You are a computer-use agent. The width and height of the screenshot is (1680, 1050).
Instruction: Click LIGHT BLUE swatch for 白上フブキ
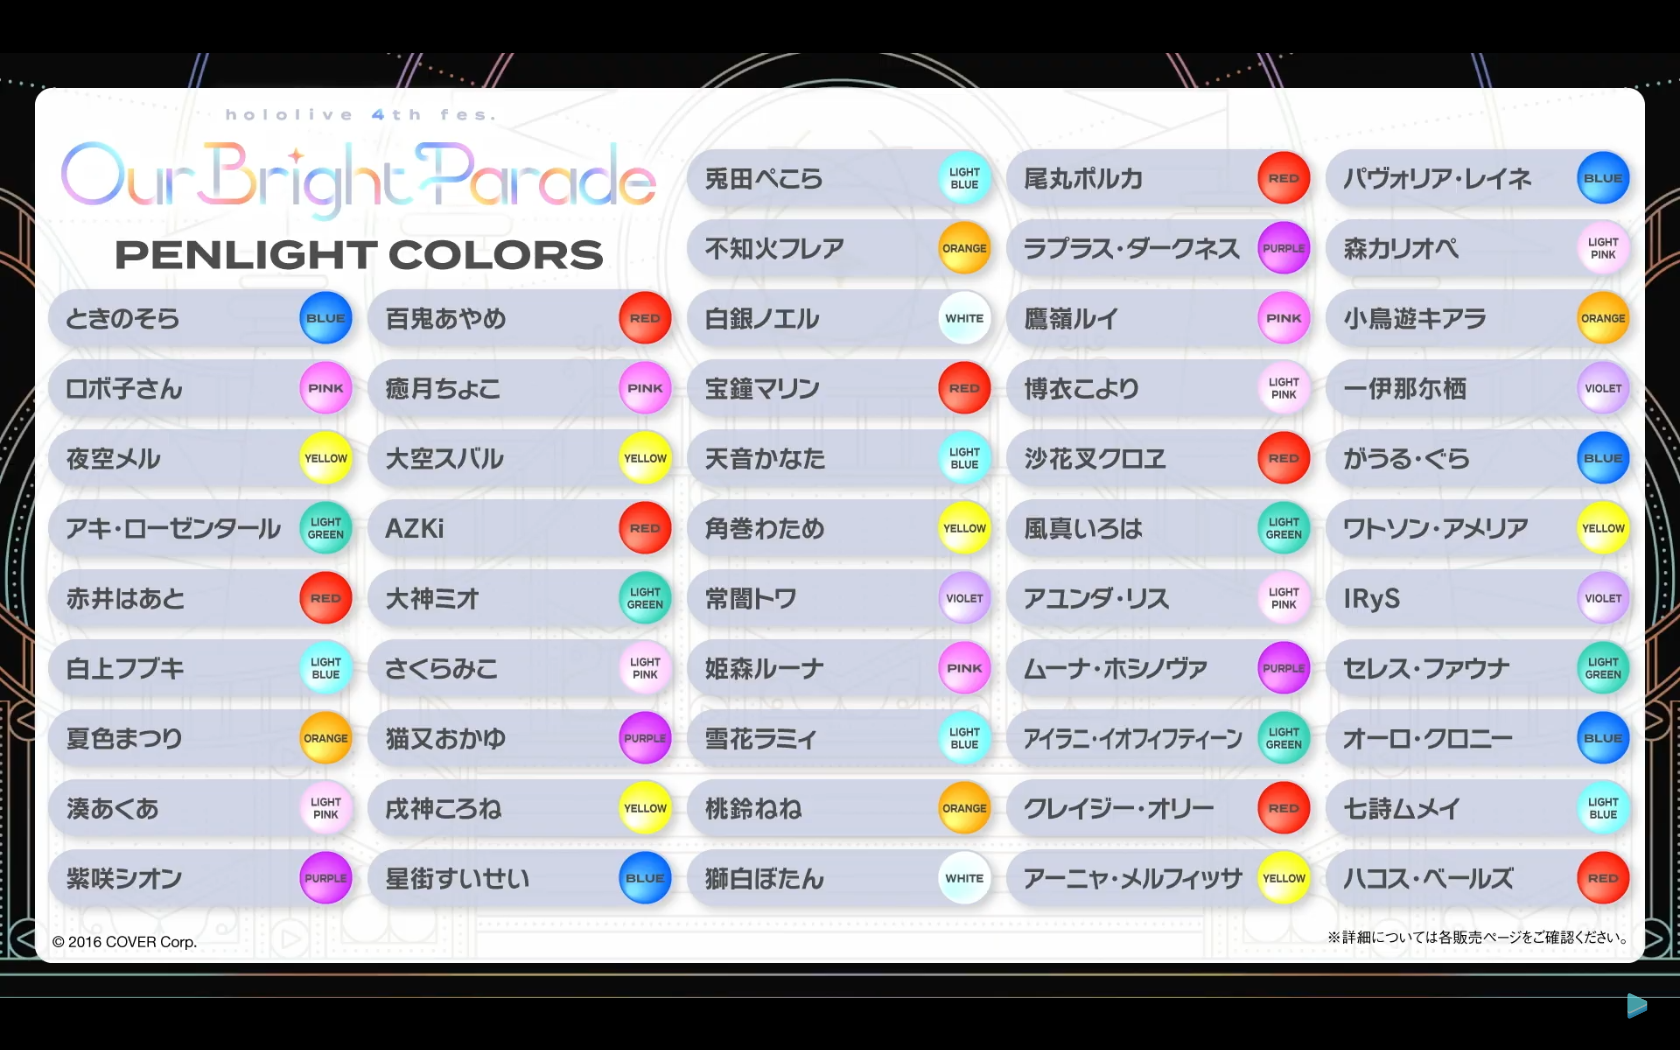pyautogui.click(x=326, y=668)
